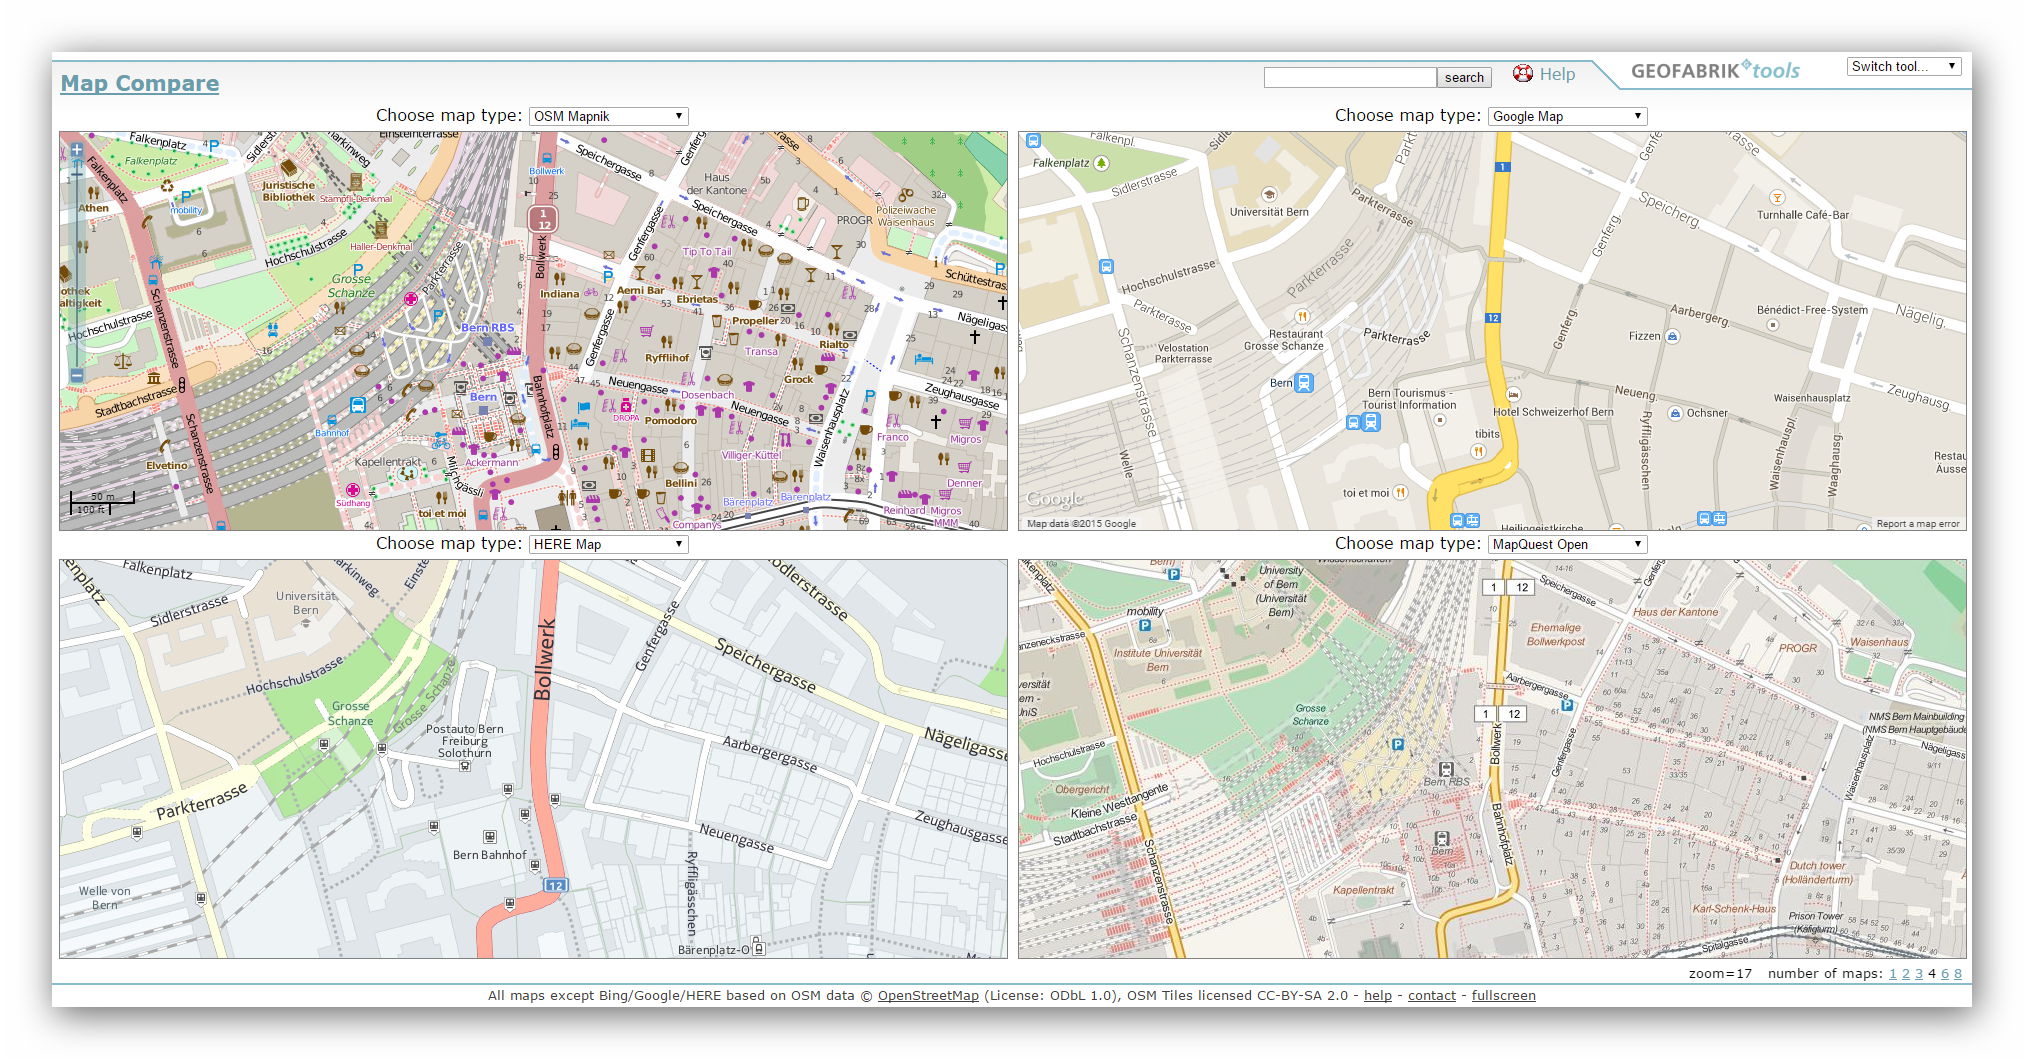Click the Haus der Kantone label on MapQuest map

1675,612
